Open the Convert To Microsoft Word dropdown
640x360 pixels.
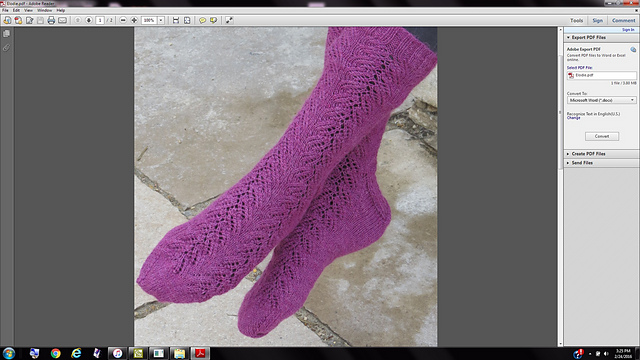[602, 100]
